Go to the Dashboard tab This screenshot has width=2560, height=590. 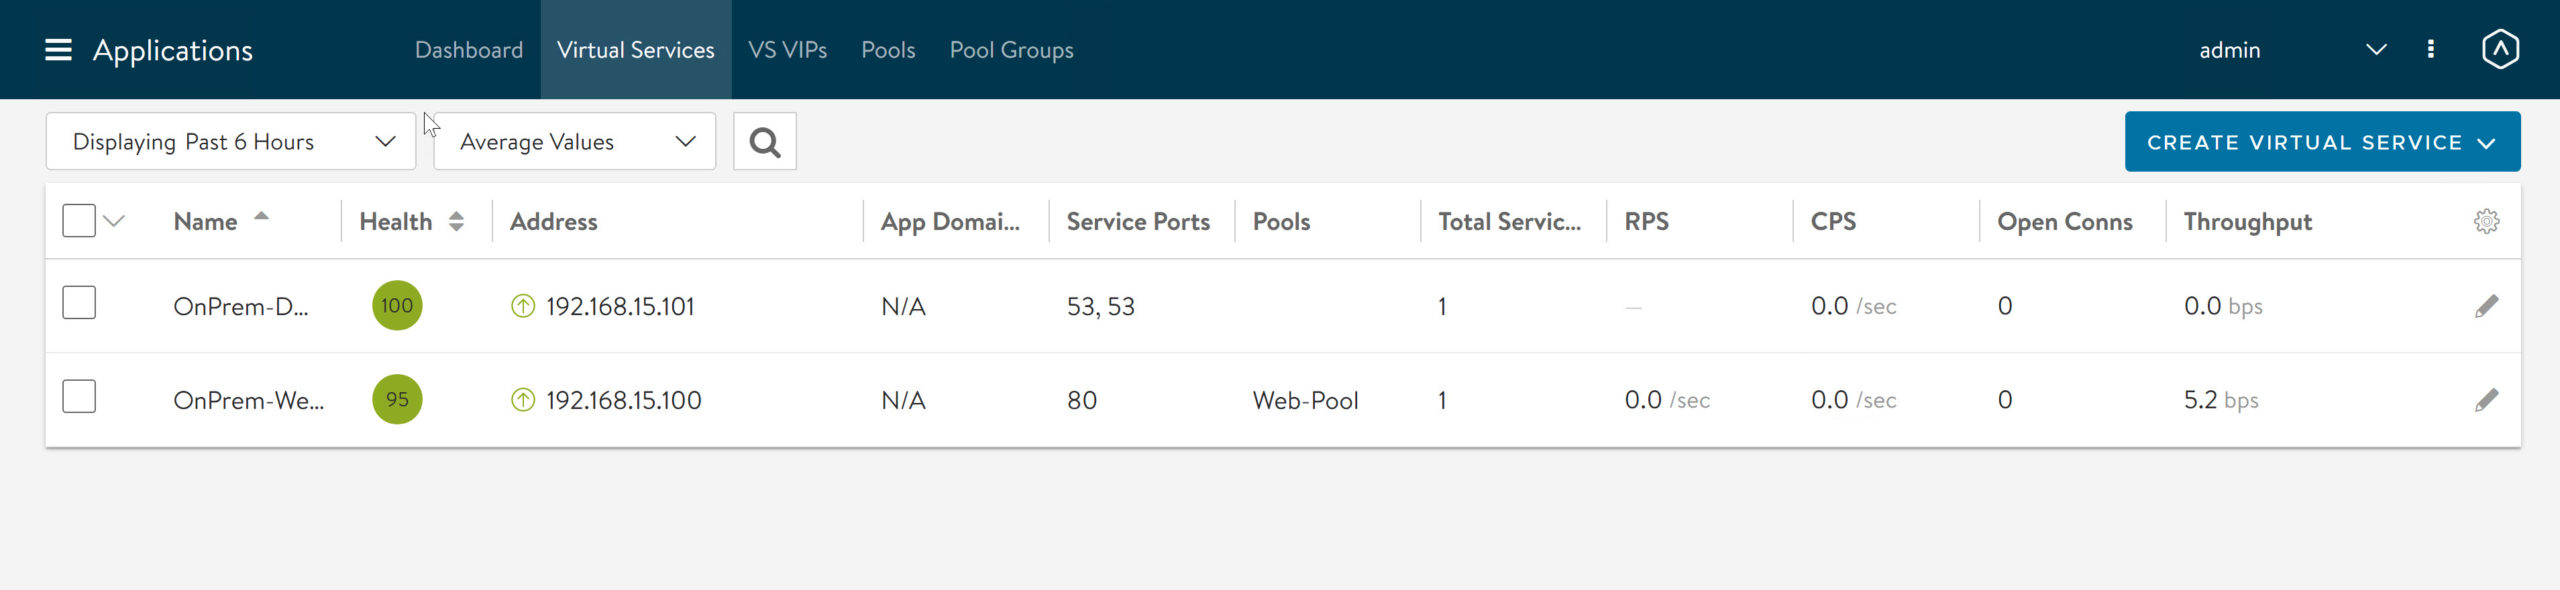[469, 50]
